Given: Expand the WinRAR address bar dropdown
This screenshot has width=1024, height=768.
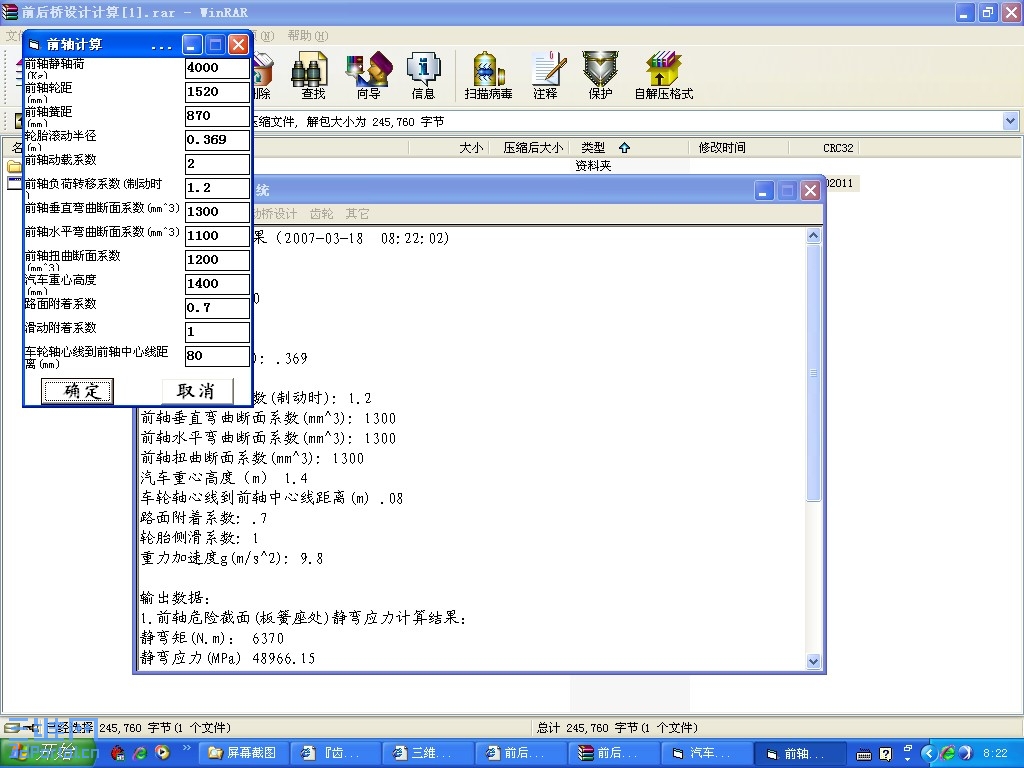Looking at the screenshot, I should [1010, 121].
